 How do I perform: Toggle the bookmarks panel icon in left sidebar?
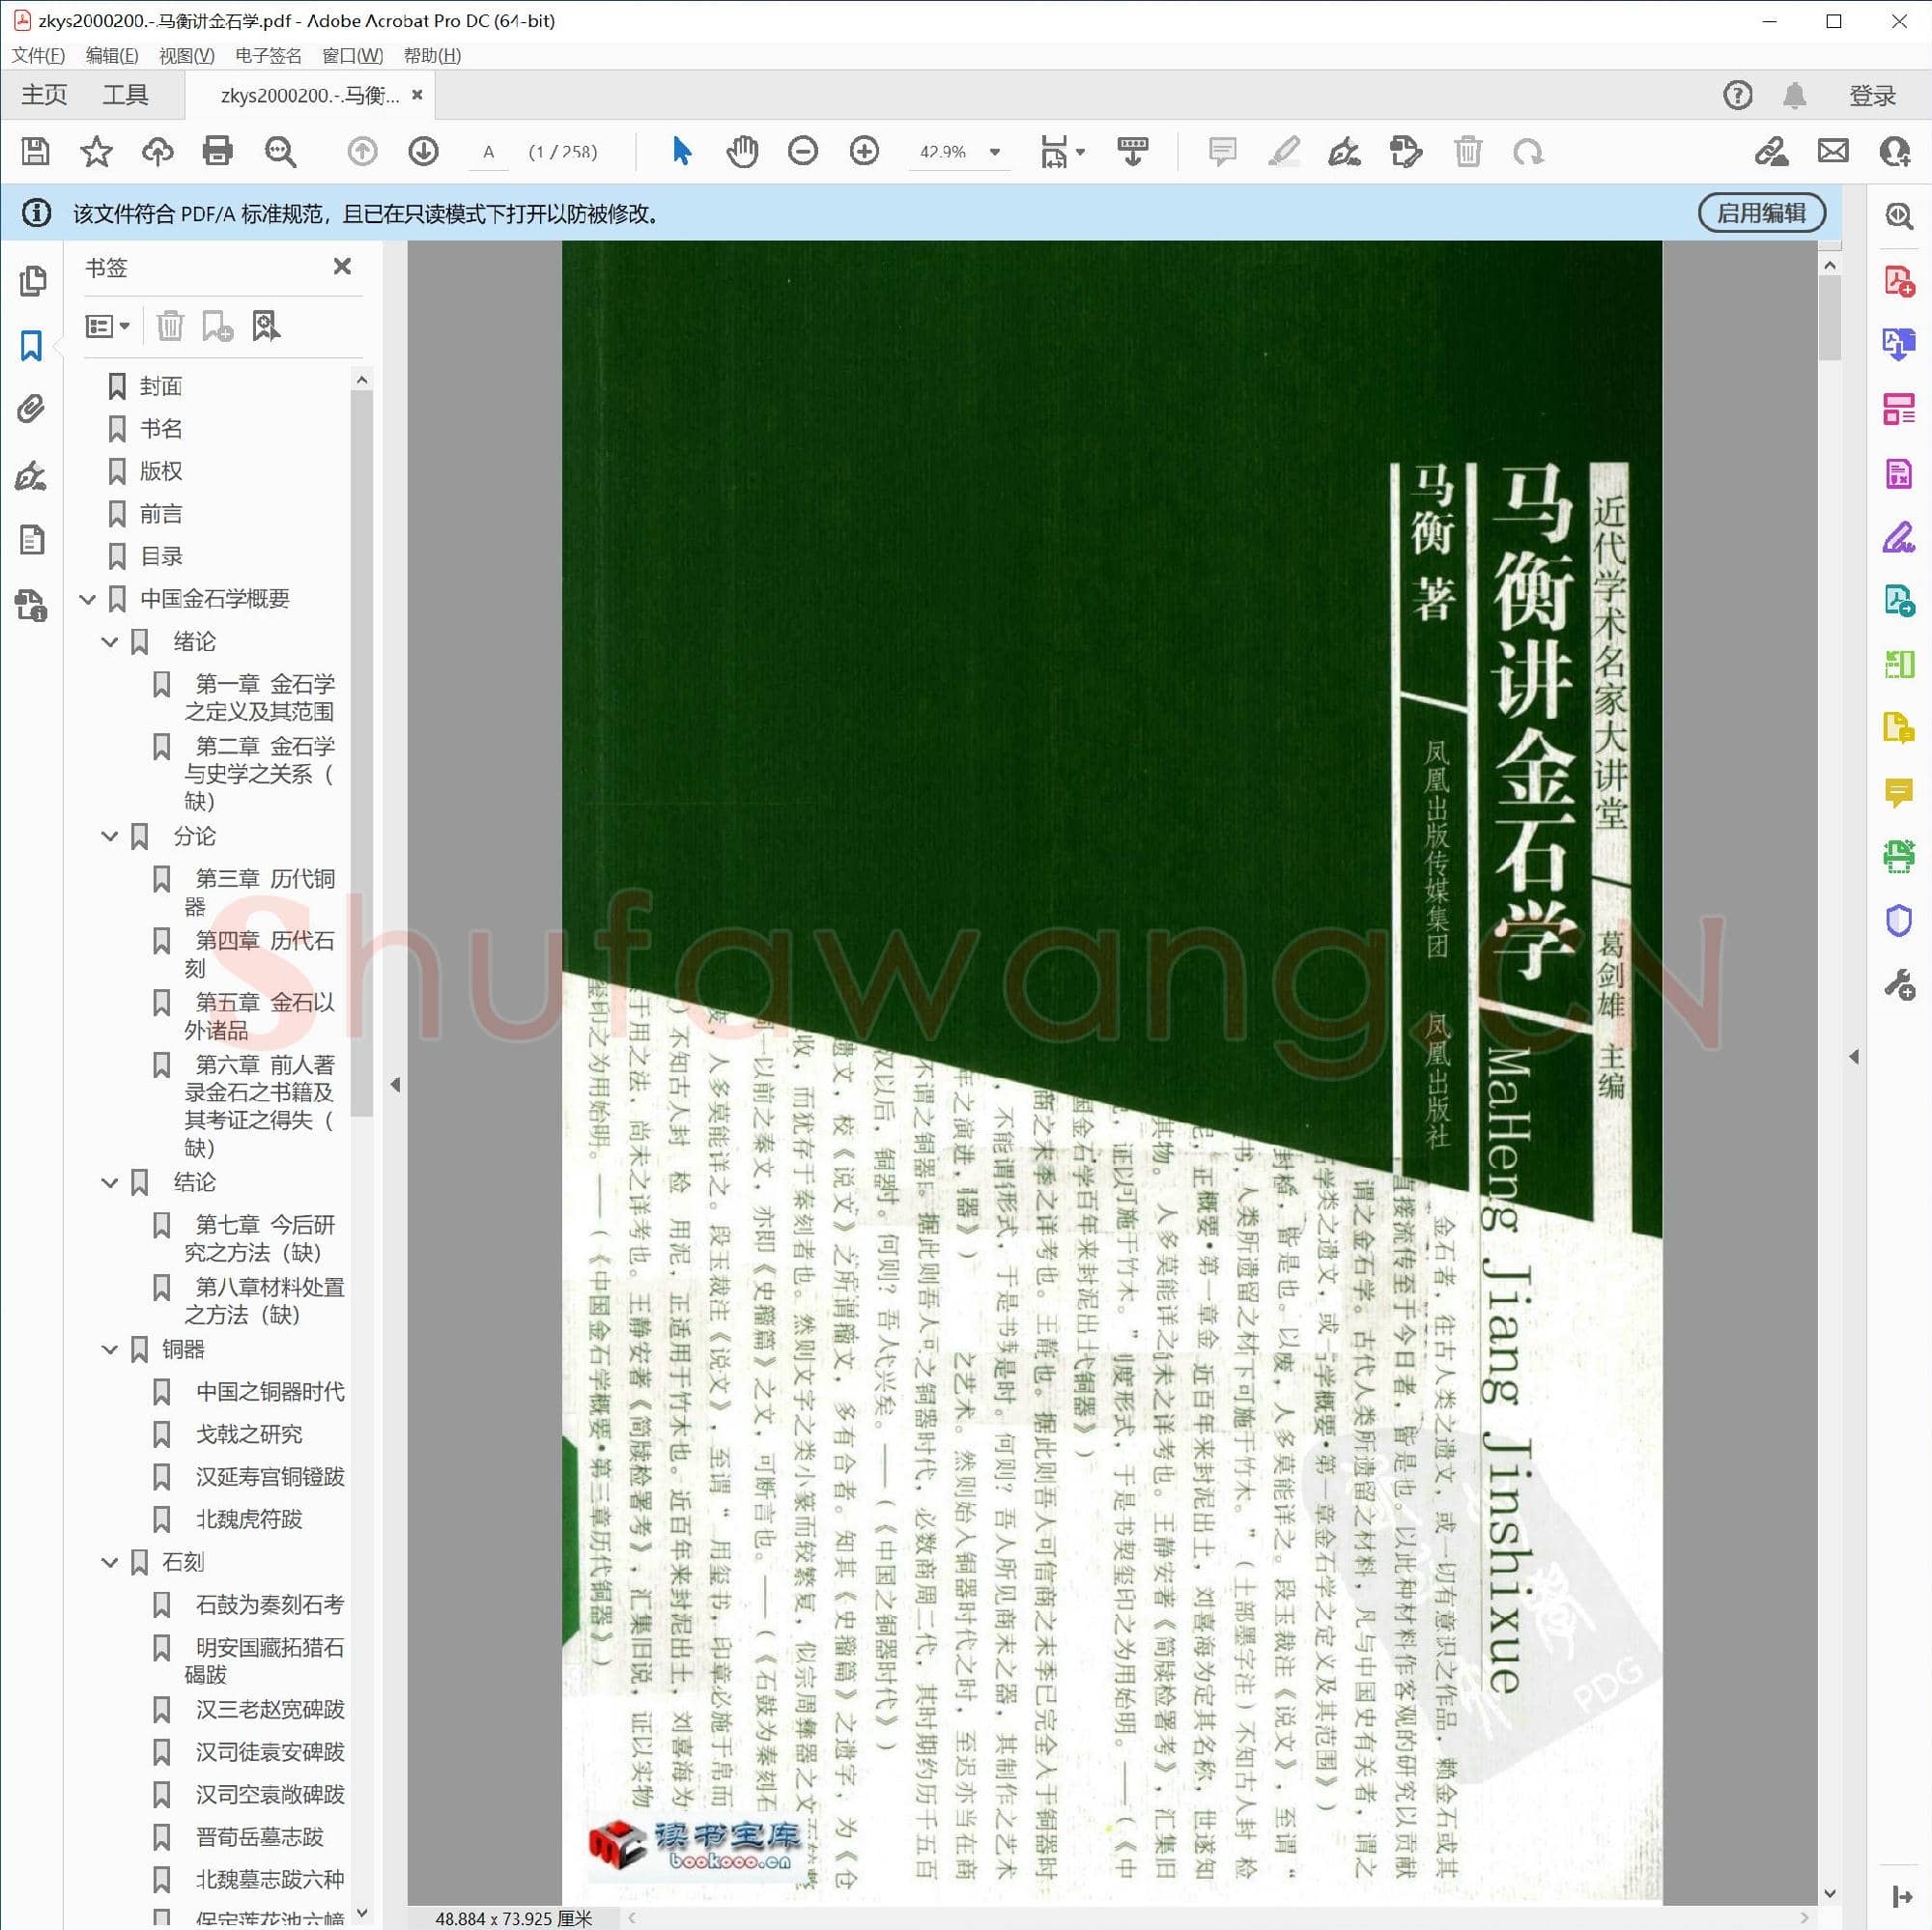click(x=33, y=345)
